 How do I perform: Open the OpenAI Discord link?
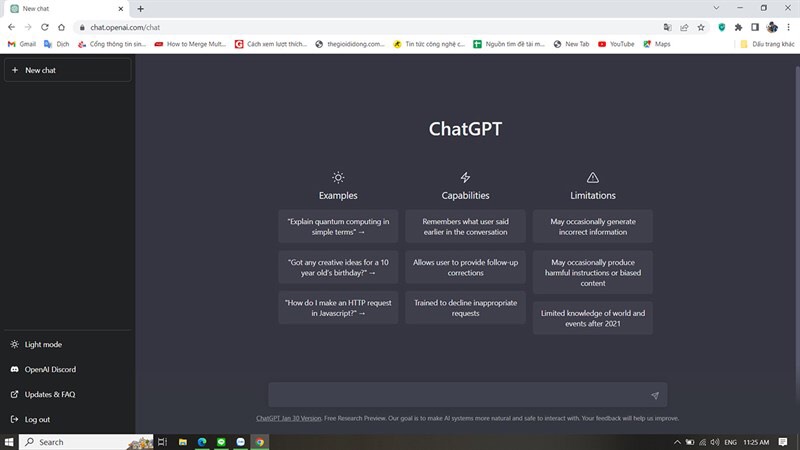pos(67,369)
